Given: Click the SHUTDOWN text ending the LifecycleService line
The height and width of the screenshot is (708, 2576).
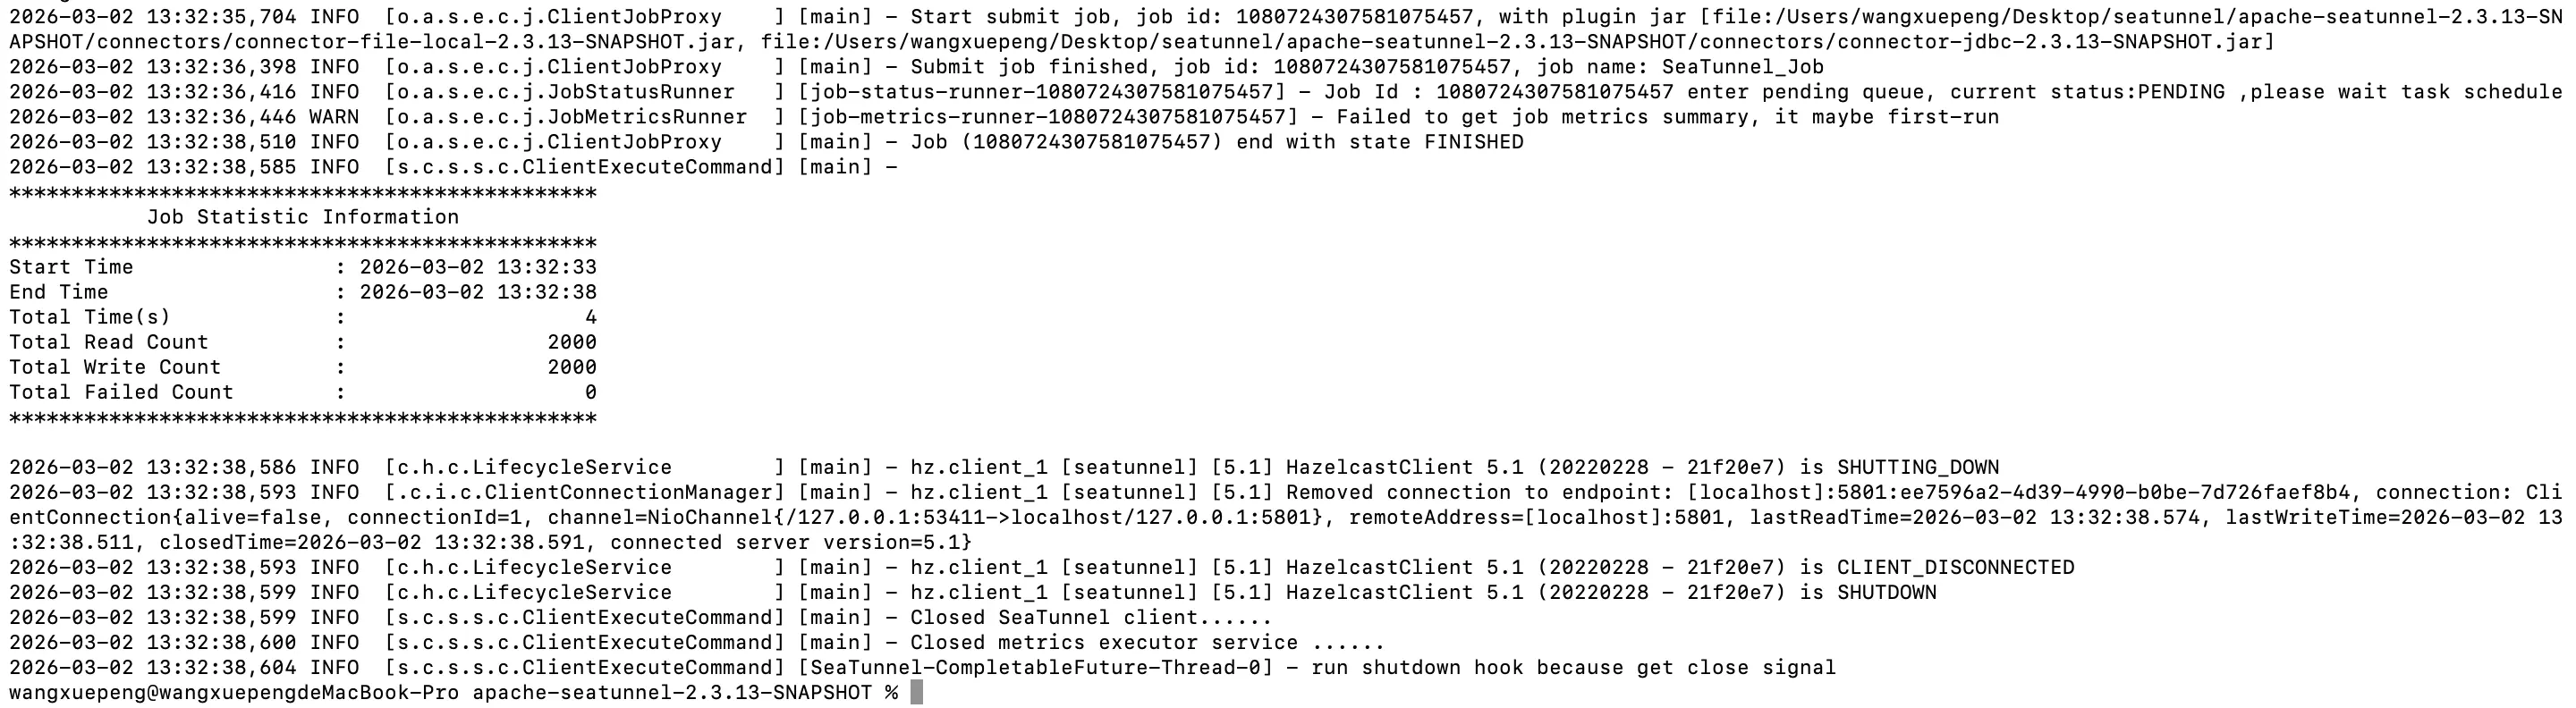Looking at the screenshot, I should coord(1886,592).
